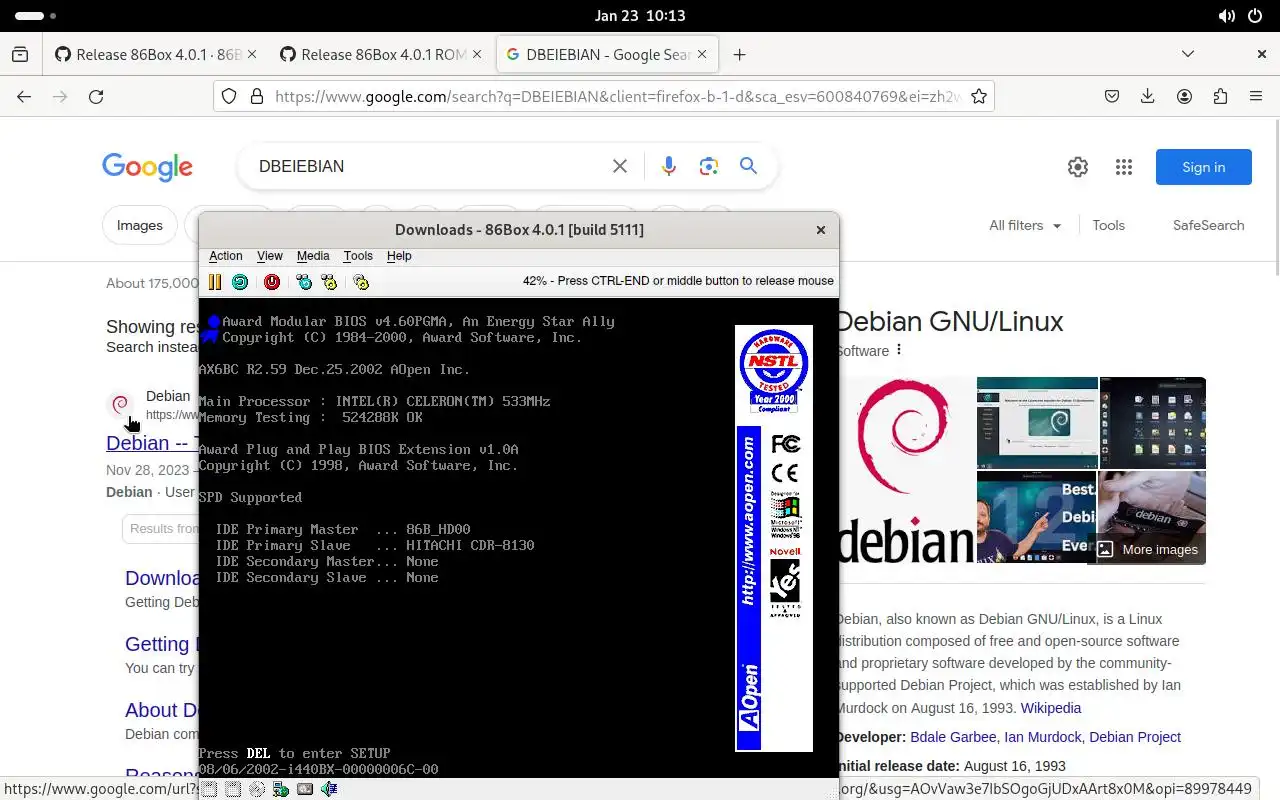Click the teal hard reset icon in 86Box
The height and width of the screenshot is (800, 1280).
point(240,282)
